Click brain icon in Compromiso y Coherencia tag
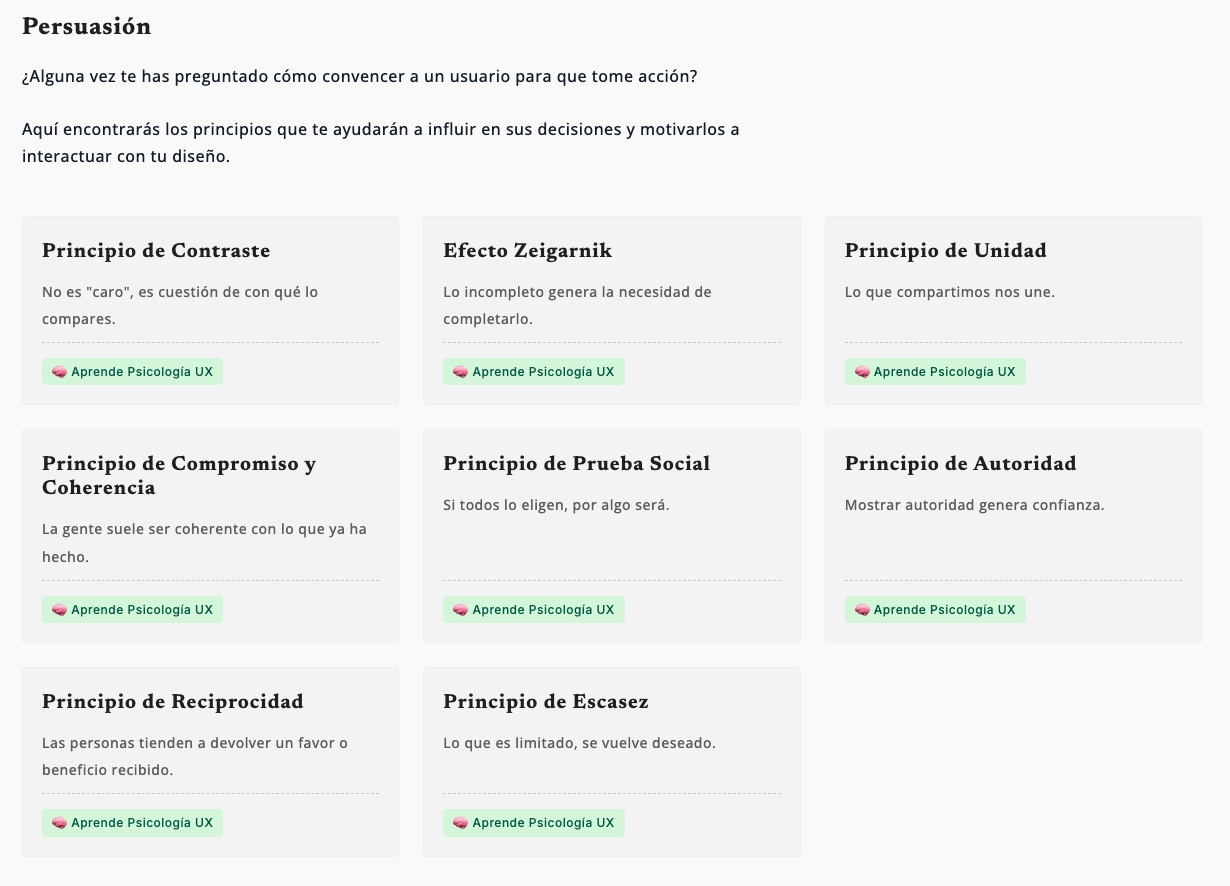Image resolution: width=1230 pixels, height=886 pixels. tap(59, 610)
